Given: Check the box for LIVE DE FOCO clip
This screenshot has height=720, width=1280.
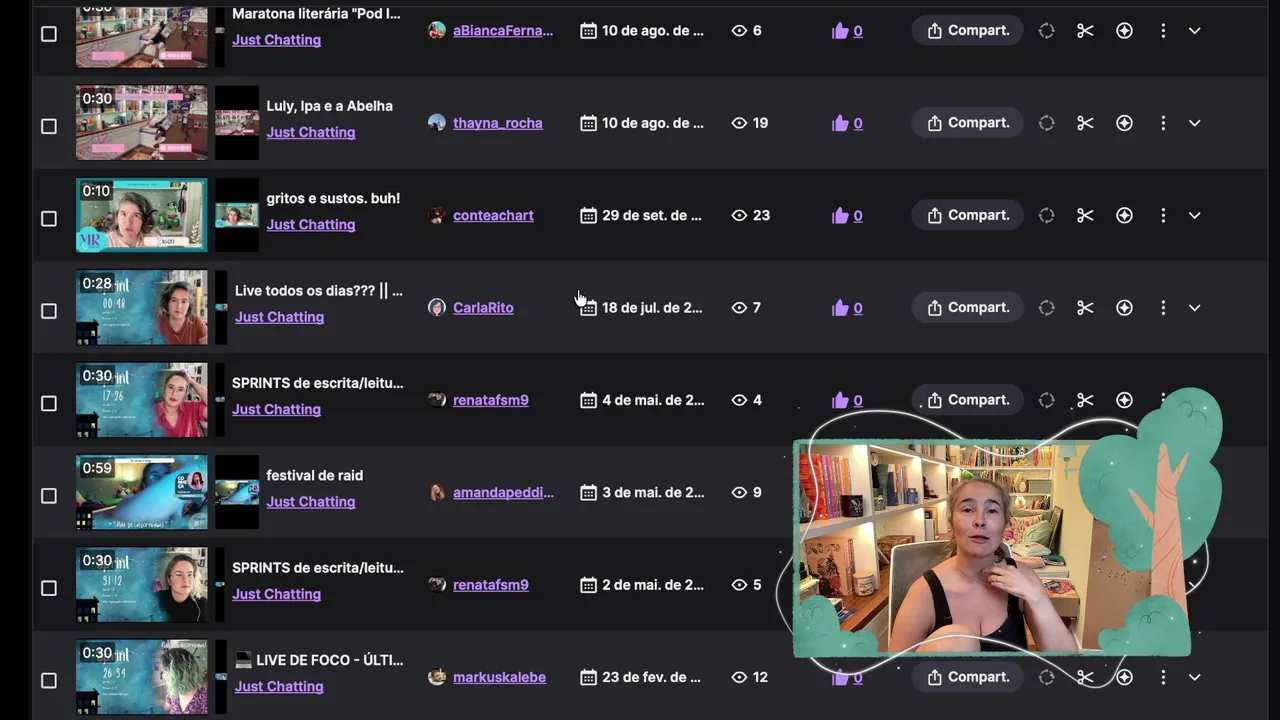Looking at the screenshot, I should point(49,681).
